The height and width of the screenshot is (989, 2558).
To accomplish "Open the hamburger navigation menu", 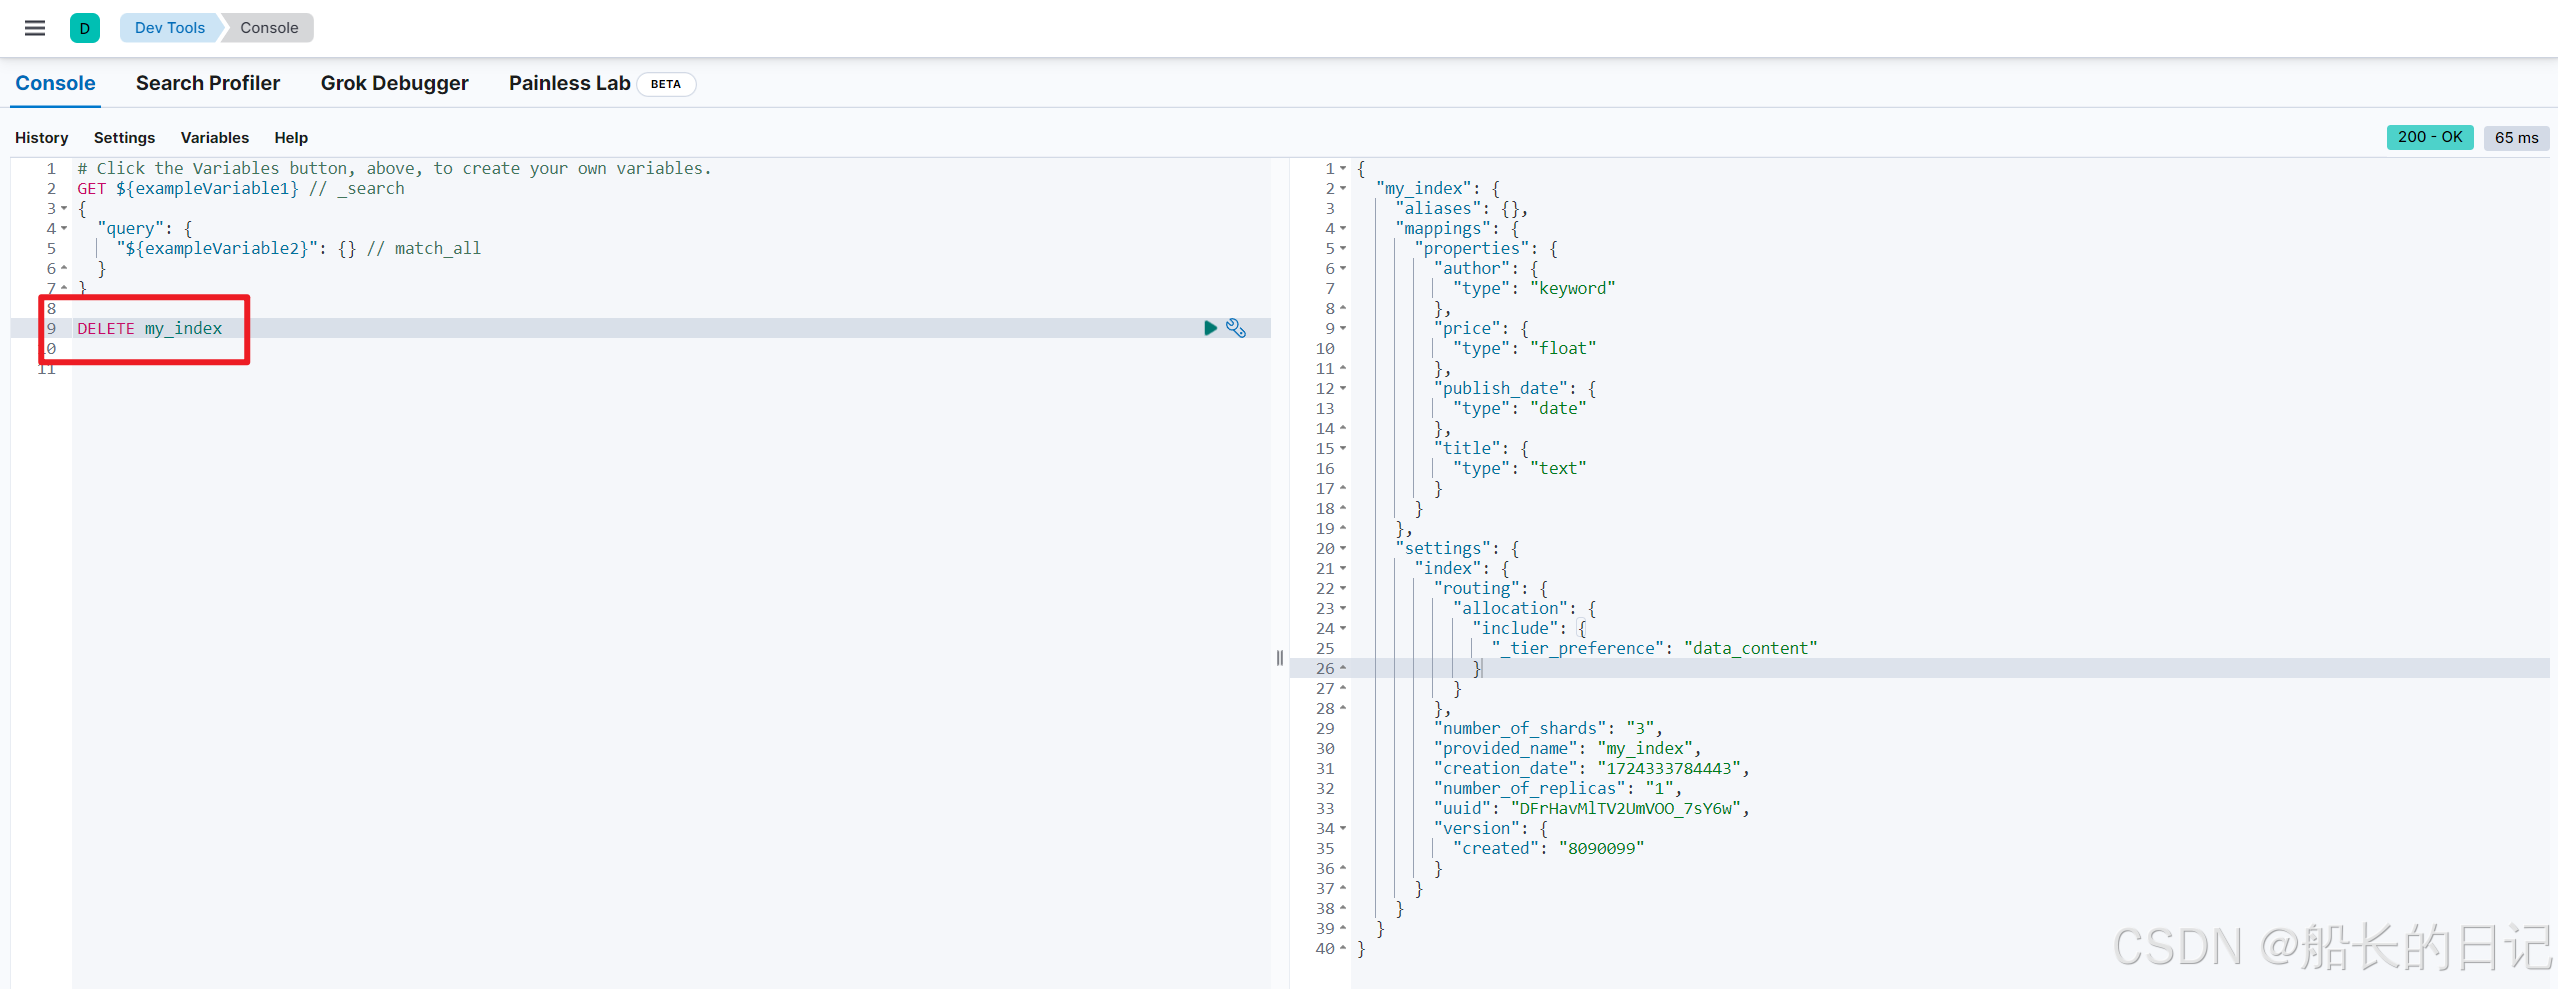I will point(35,28).
